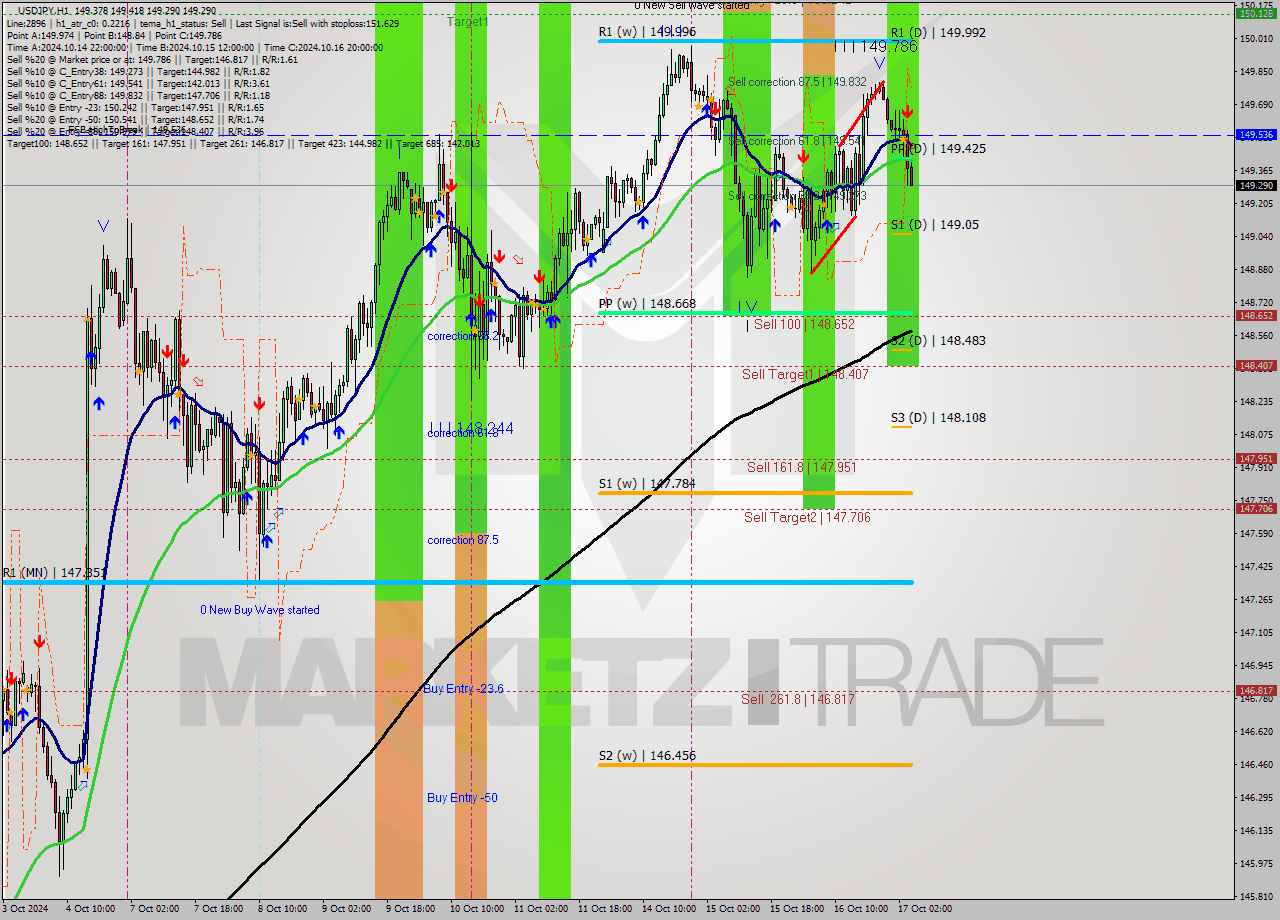Image resolution: width=1280 pixels, height=920 pixels.
Task: Click the blue 'correction 87.5' label
Action: [462, 540]
